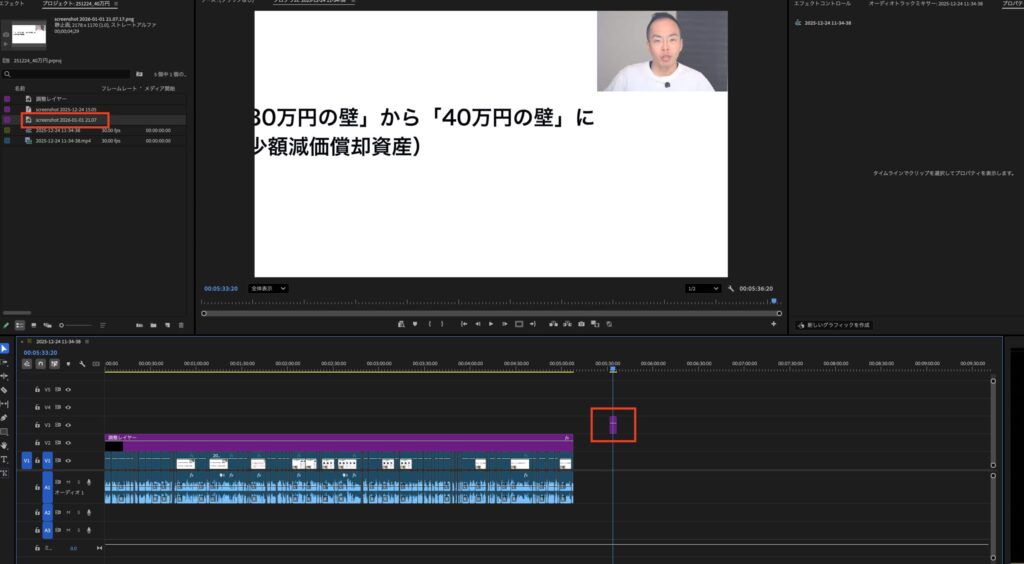
Task: Open timeline wrench display settings
Action: 82,363
